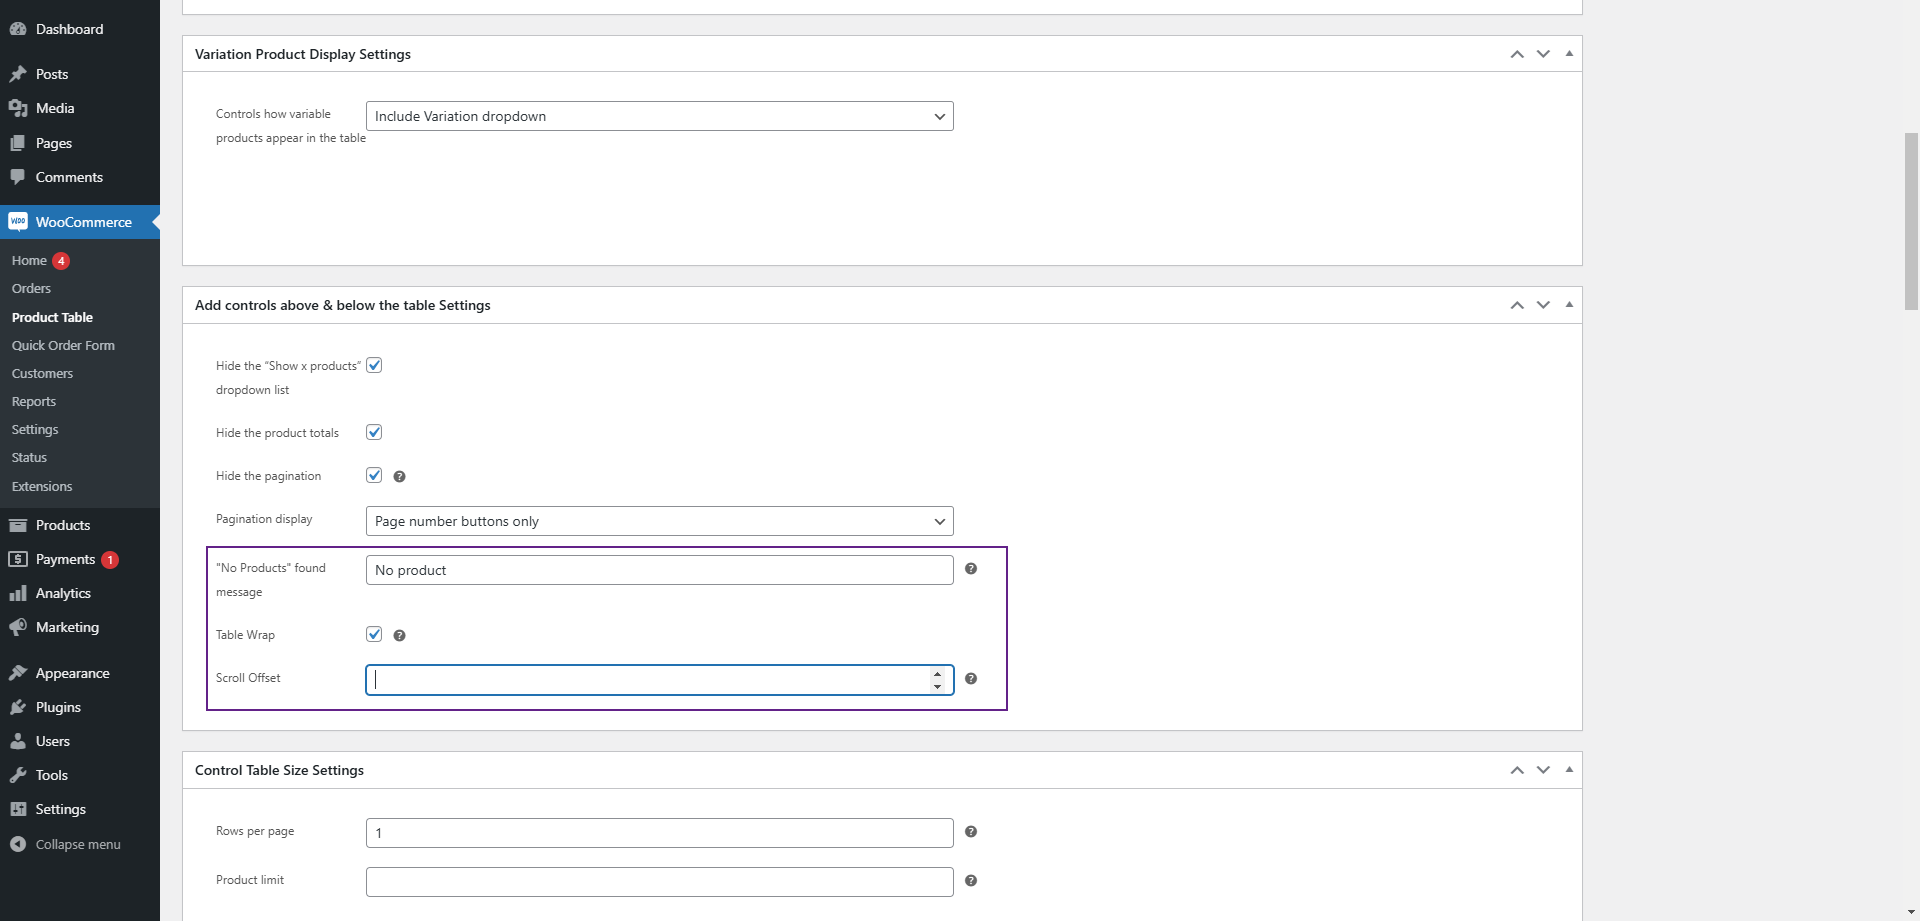Viewport: 1920px width, 921px height.
Task: Open the Include Variation dropdown select
Action: click(x=660, y=116)
